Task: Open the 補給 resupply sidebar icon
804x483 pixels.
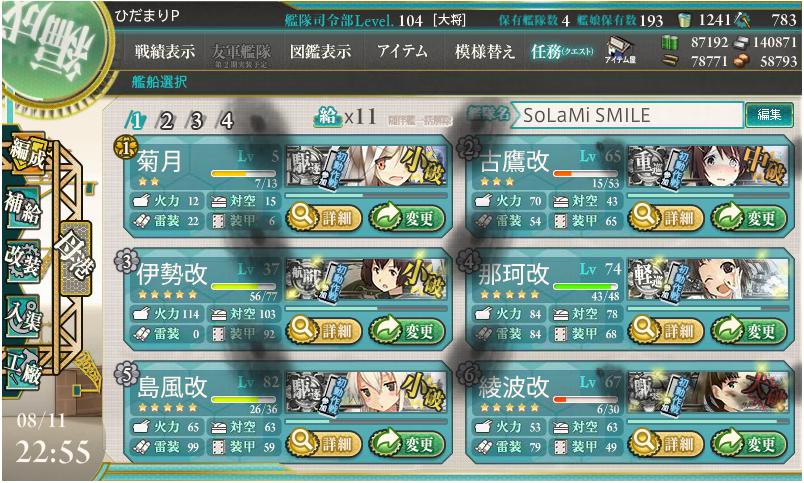Action: [x=23, y=208]
